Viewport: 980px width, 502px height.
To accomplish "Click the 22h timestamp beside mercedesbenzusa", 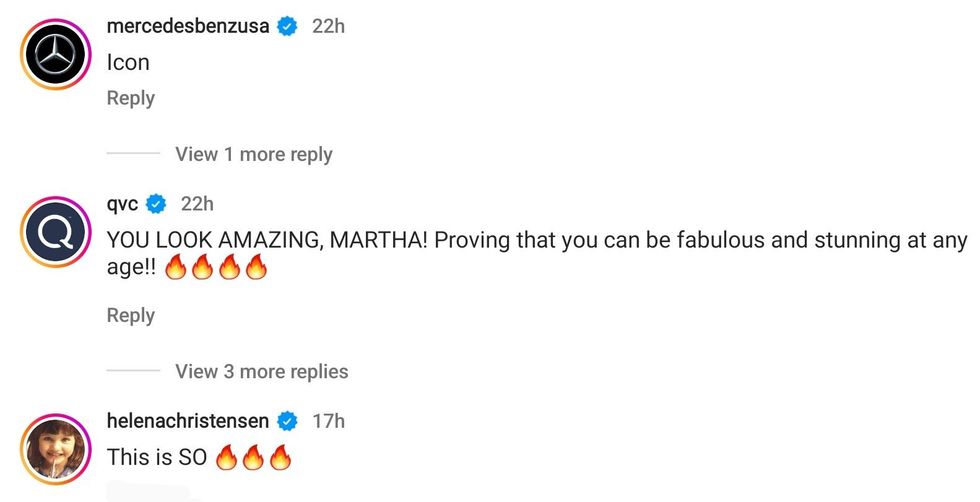I will click(328, 27).
